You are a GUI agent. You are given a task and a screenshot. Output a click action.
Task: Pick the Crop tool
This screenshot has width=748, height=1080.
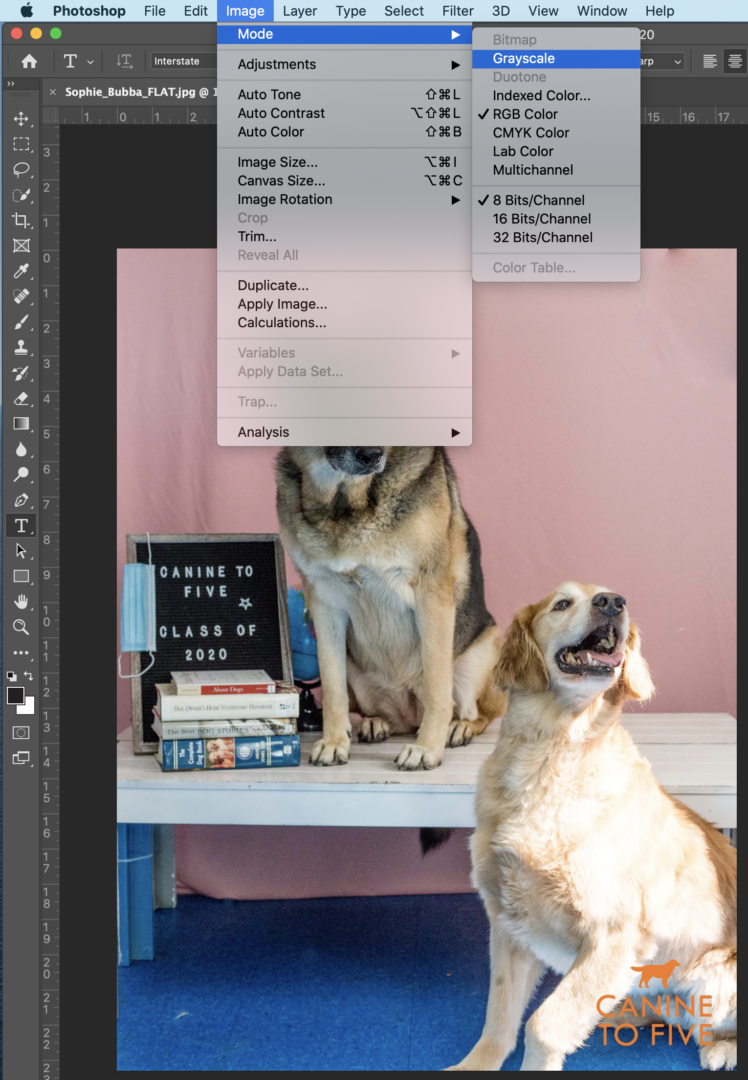(x=21, y=220)
